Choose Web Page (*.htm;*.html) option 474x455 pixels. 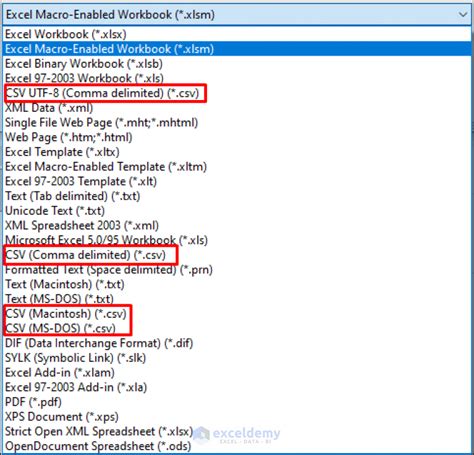click(237, 137)
